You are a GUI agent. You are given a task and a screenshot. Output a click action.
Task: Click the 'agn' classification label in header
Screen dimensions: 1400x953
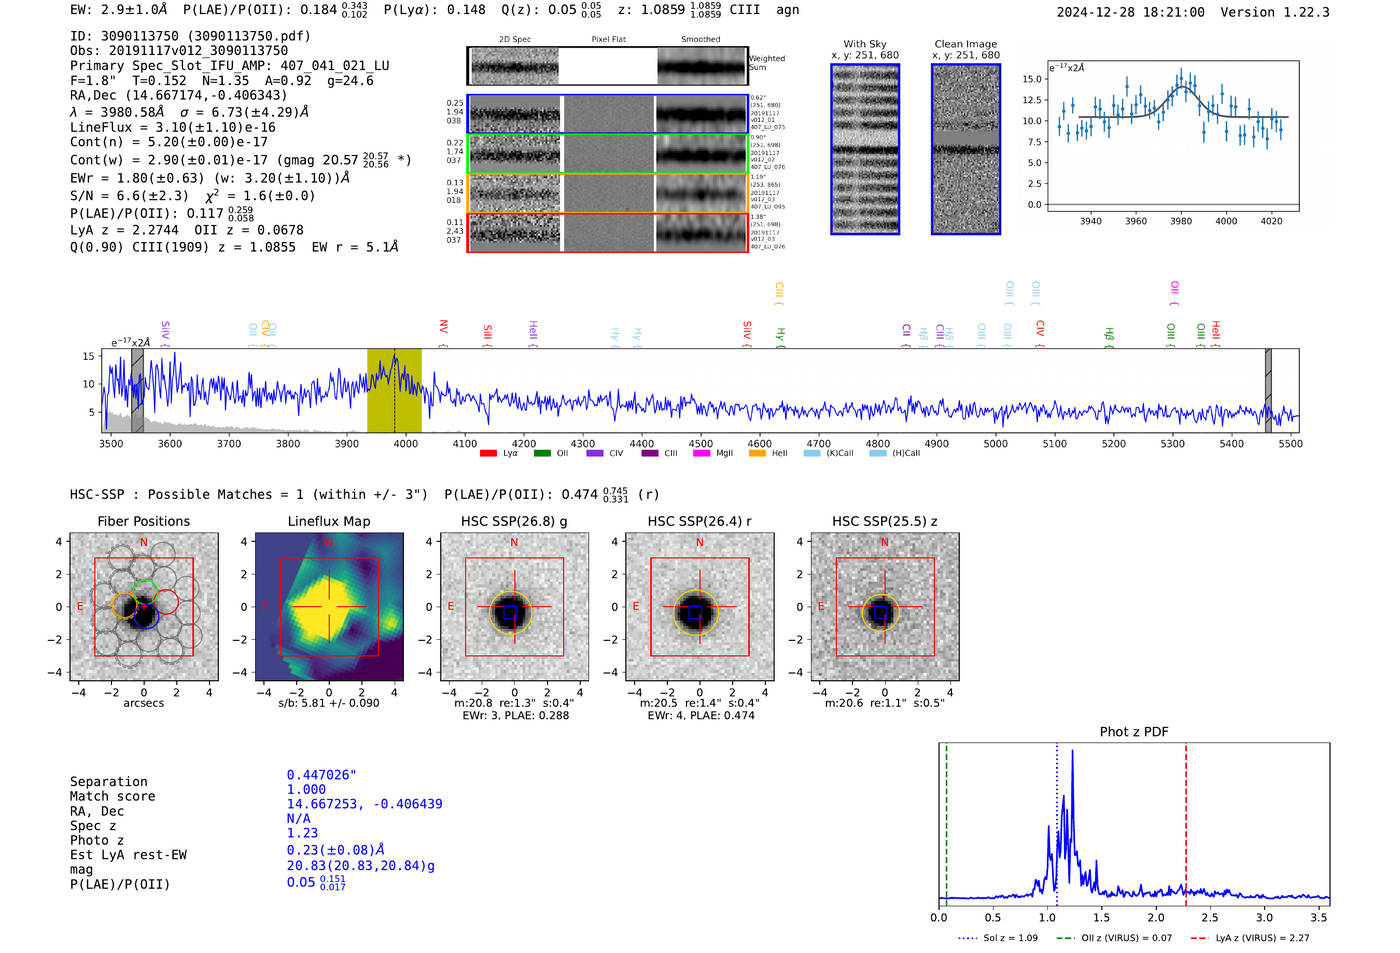pyautogui.click(x=788, y=10)
